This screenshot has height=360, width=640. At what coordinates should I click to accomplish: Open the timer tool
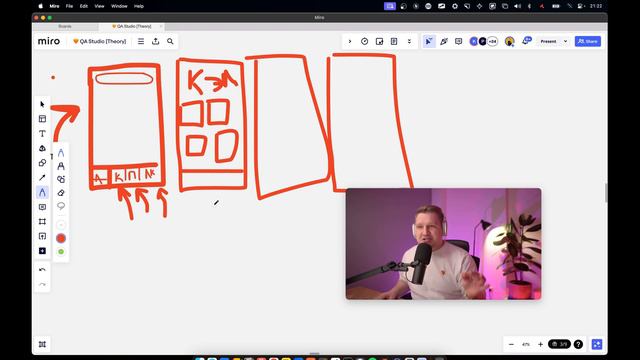[364, 41]
